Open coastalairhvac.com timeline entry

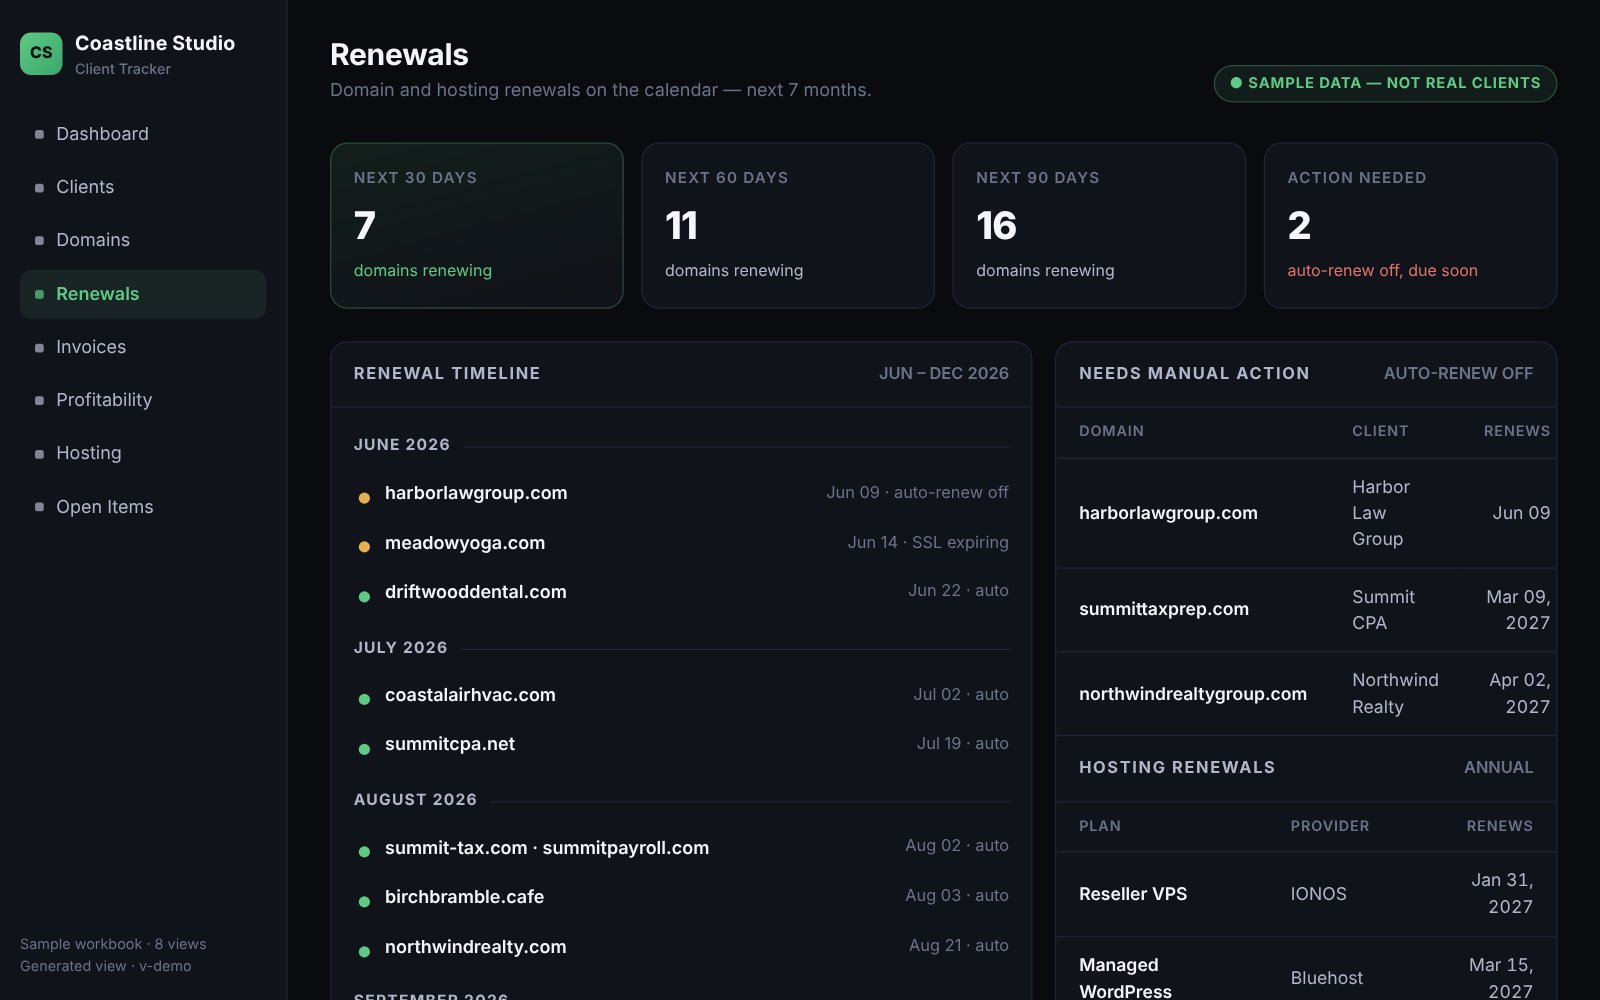point(470,695)
